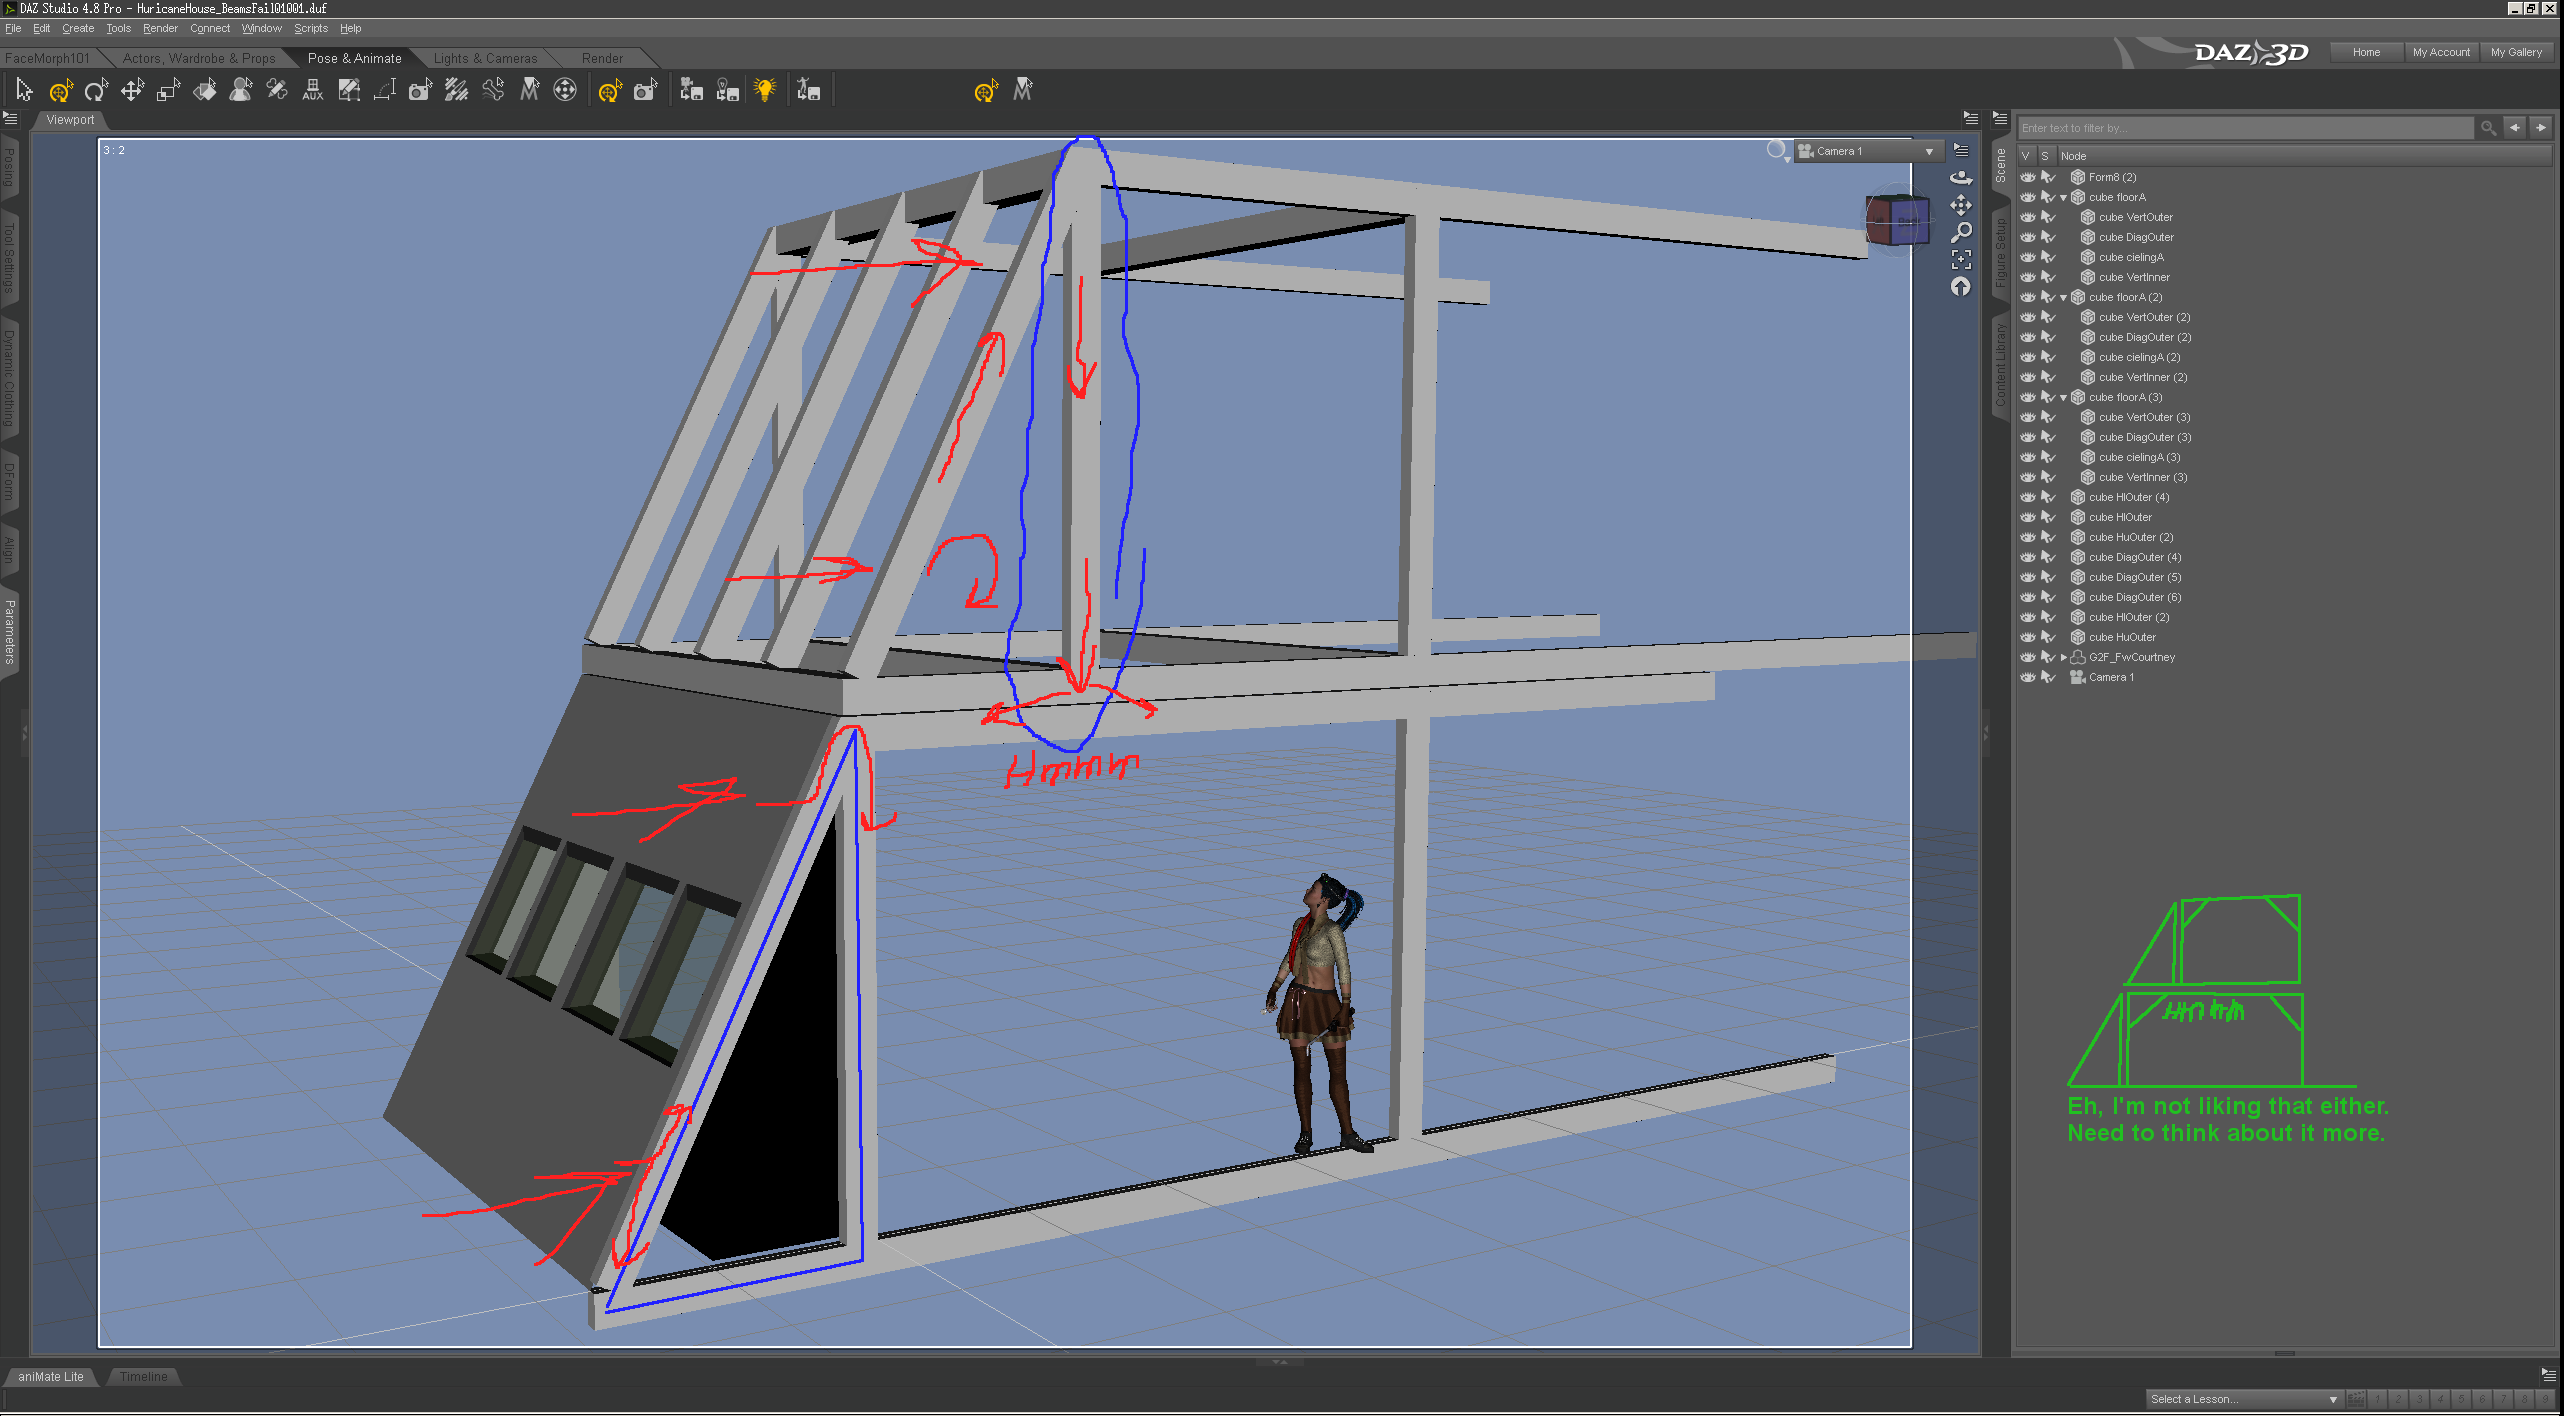
Task: Click the My Account button
Action: pyautogui.click(x=2440, y=52)
